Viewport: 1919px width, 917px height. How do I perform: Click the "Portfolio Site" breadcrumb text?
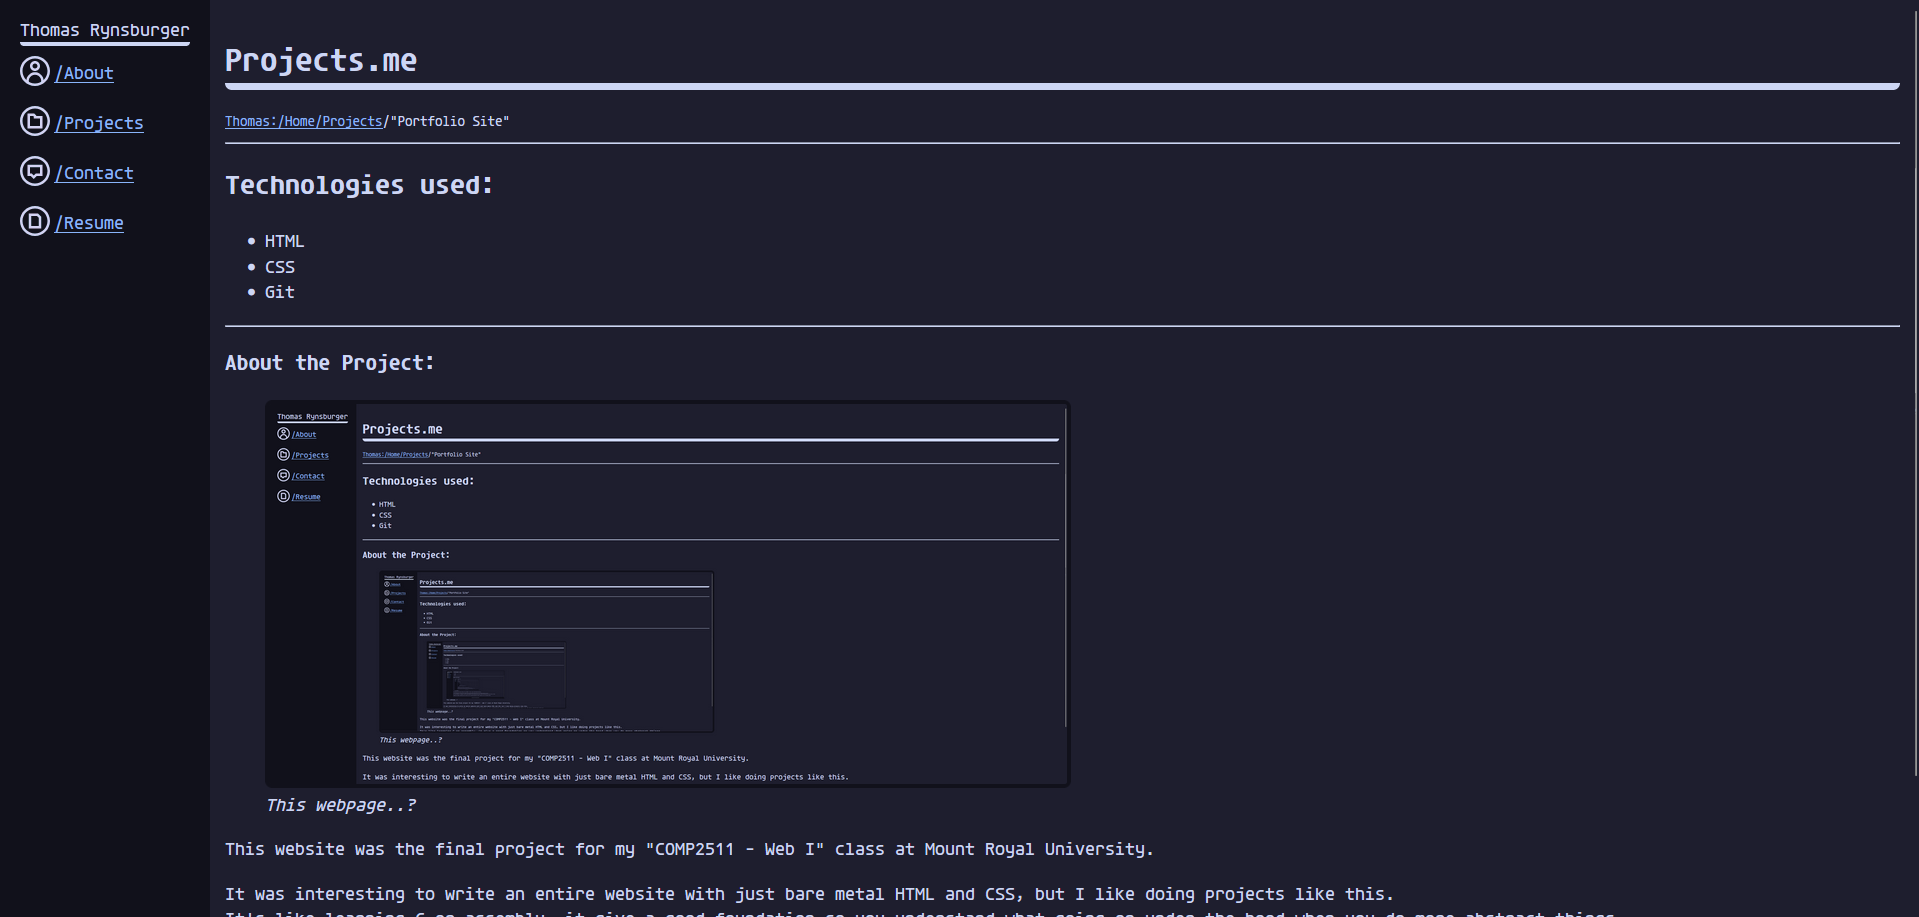point(450,121)
